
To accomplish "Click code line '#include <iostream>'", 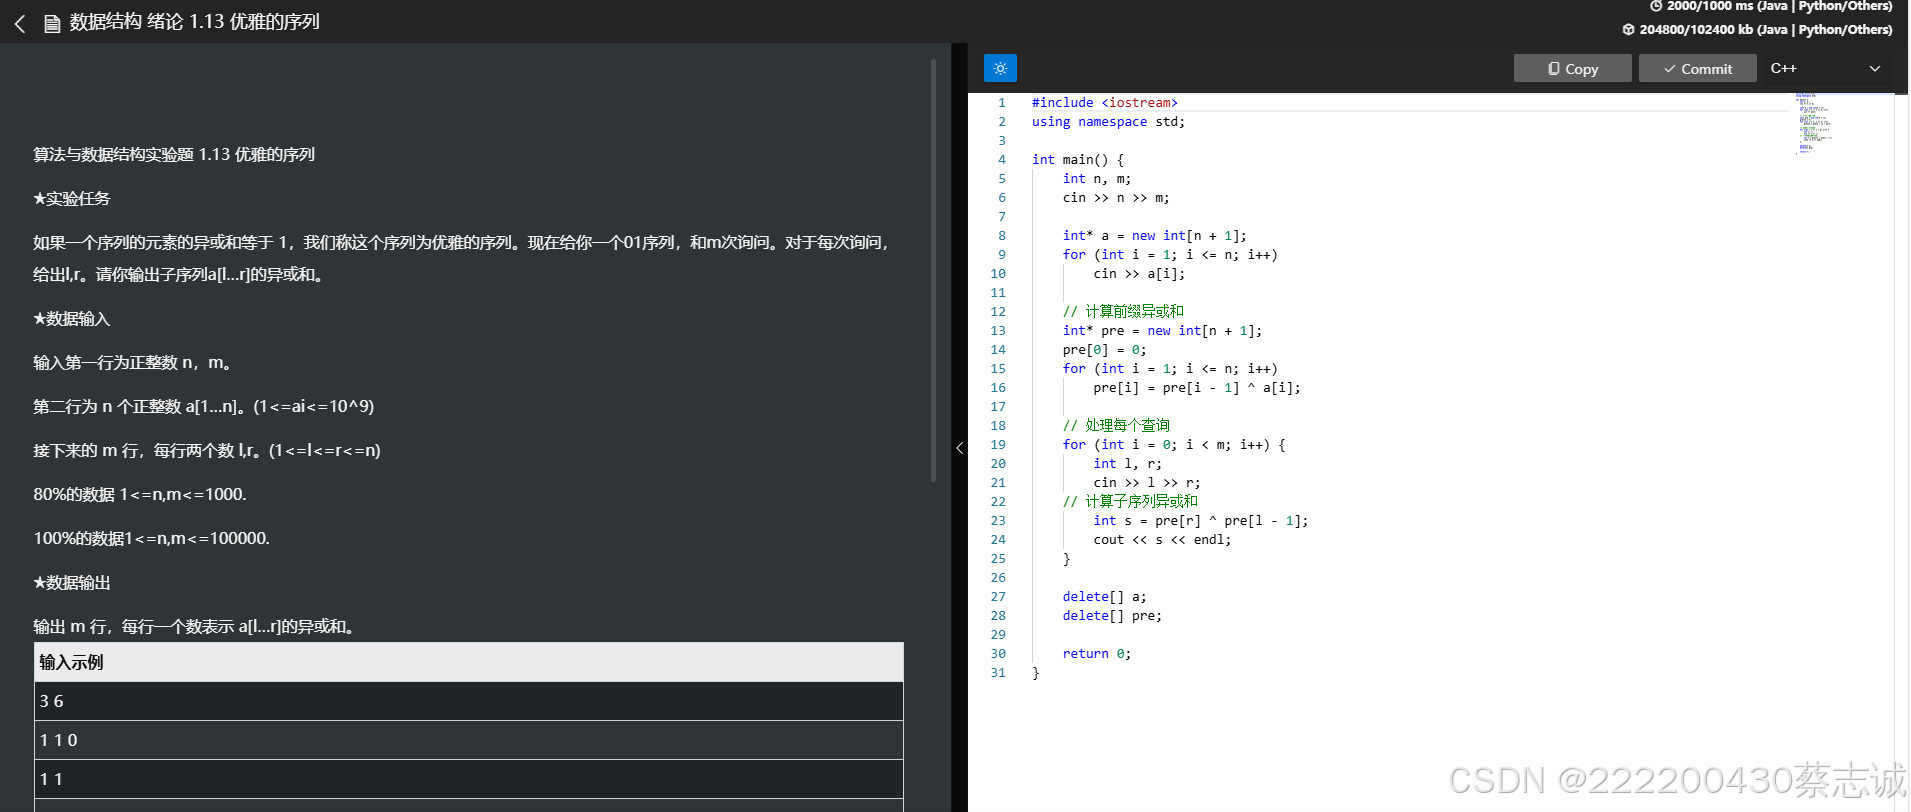I will pos(1105,102).
